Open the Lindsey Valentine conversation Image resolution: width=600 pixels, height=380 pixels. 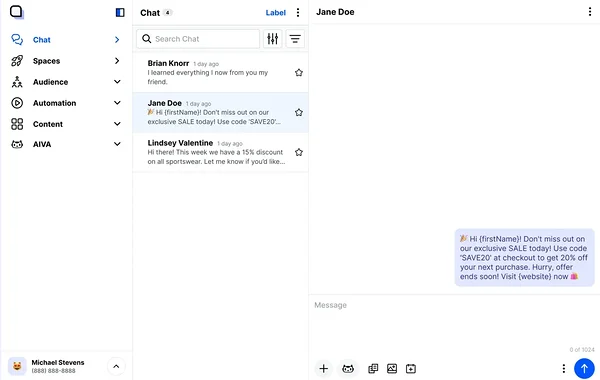point(220,152)
